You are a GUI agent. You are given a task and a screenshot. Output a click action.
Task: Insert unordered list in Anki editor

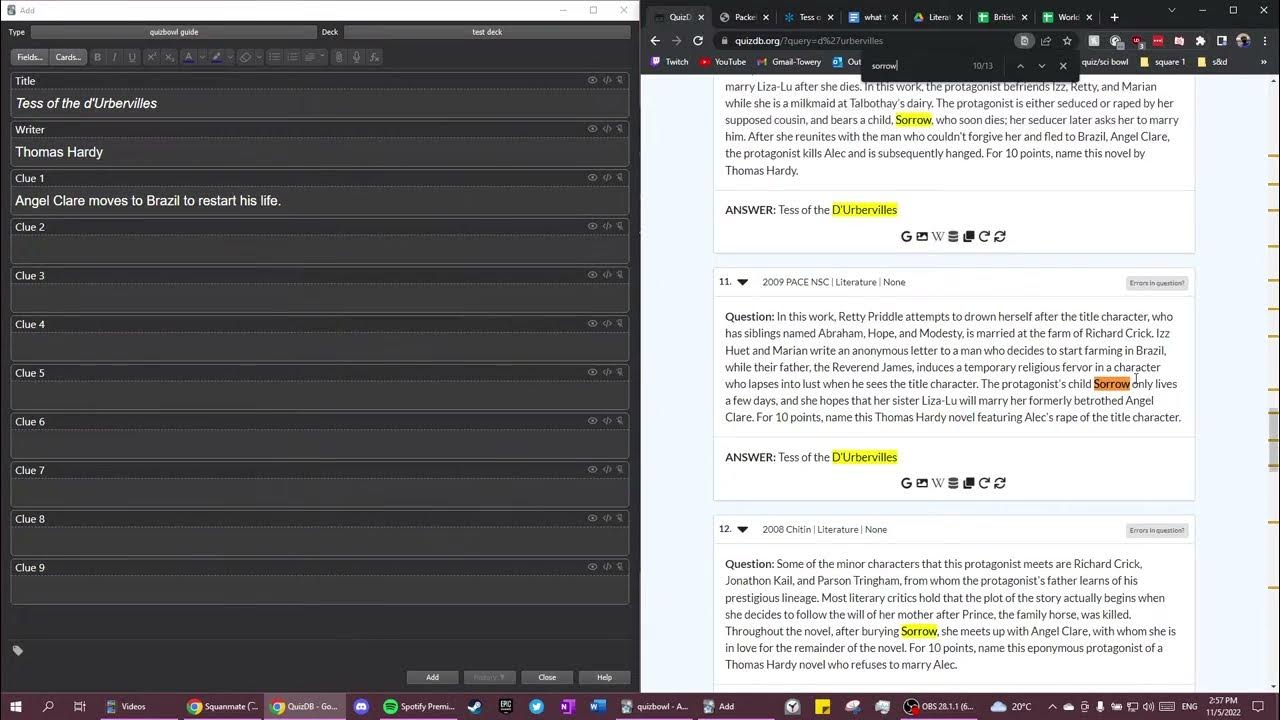point(274,57)
